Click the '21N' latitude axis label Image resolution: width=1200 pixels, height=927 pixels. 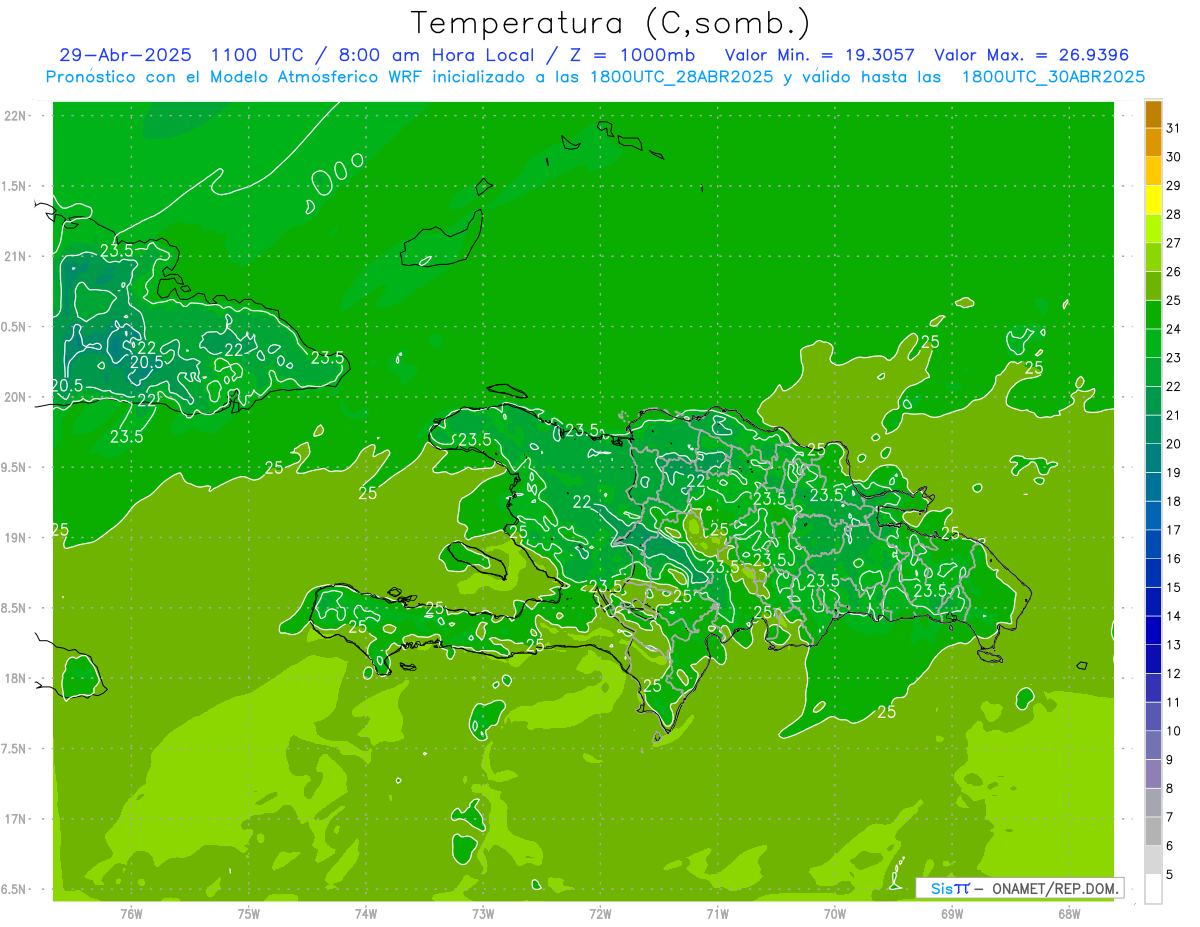pyautogui.click(x=17, y=256)
